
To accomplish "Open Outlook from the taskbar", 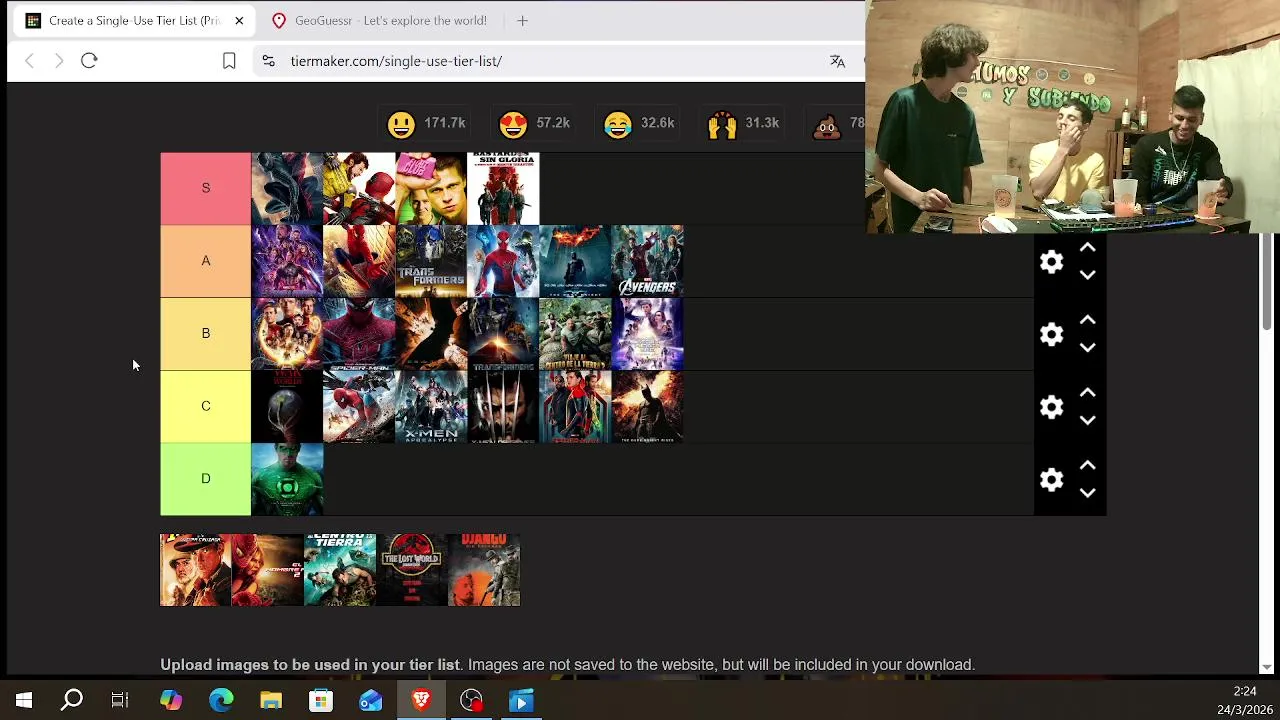I will [371, 701].
